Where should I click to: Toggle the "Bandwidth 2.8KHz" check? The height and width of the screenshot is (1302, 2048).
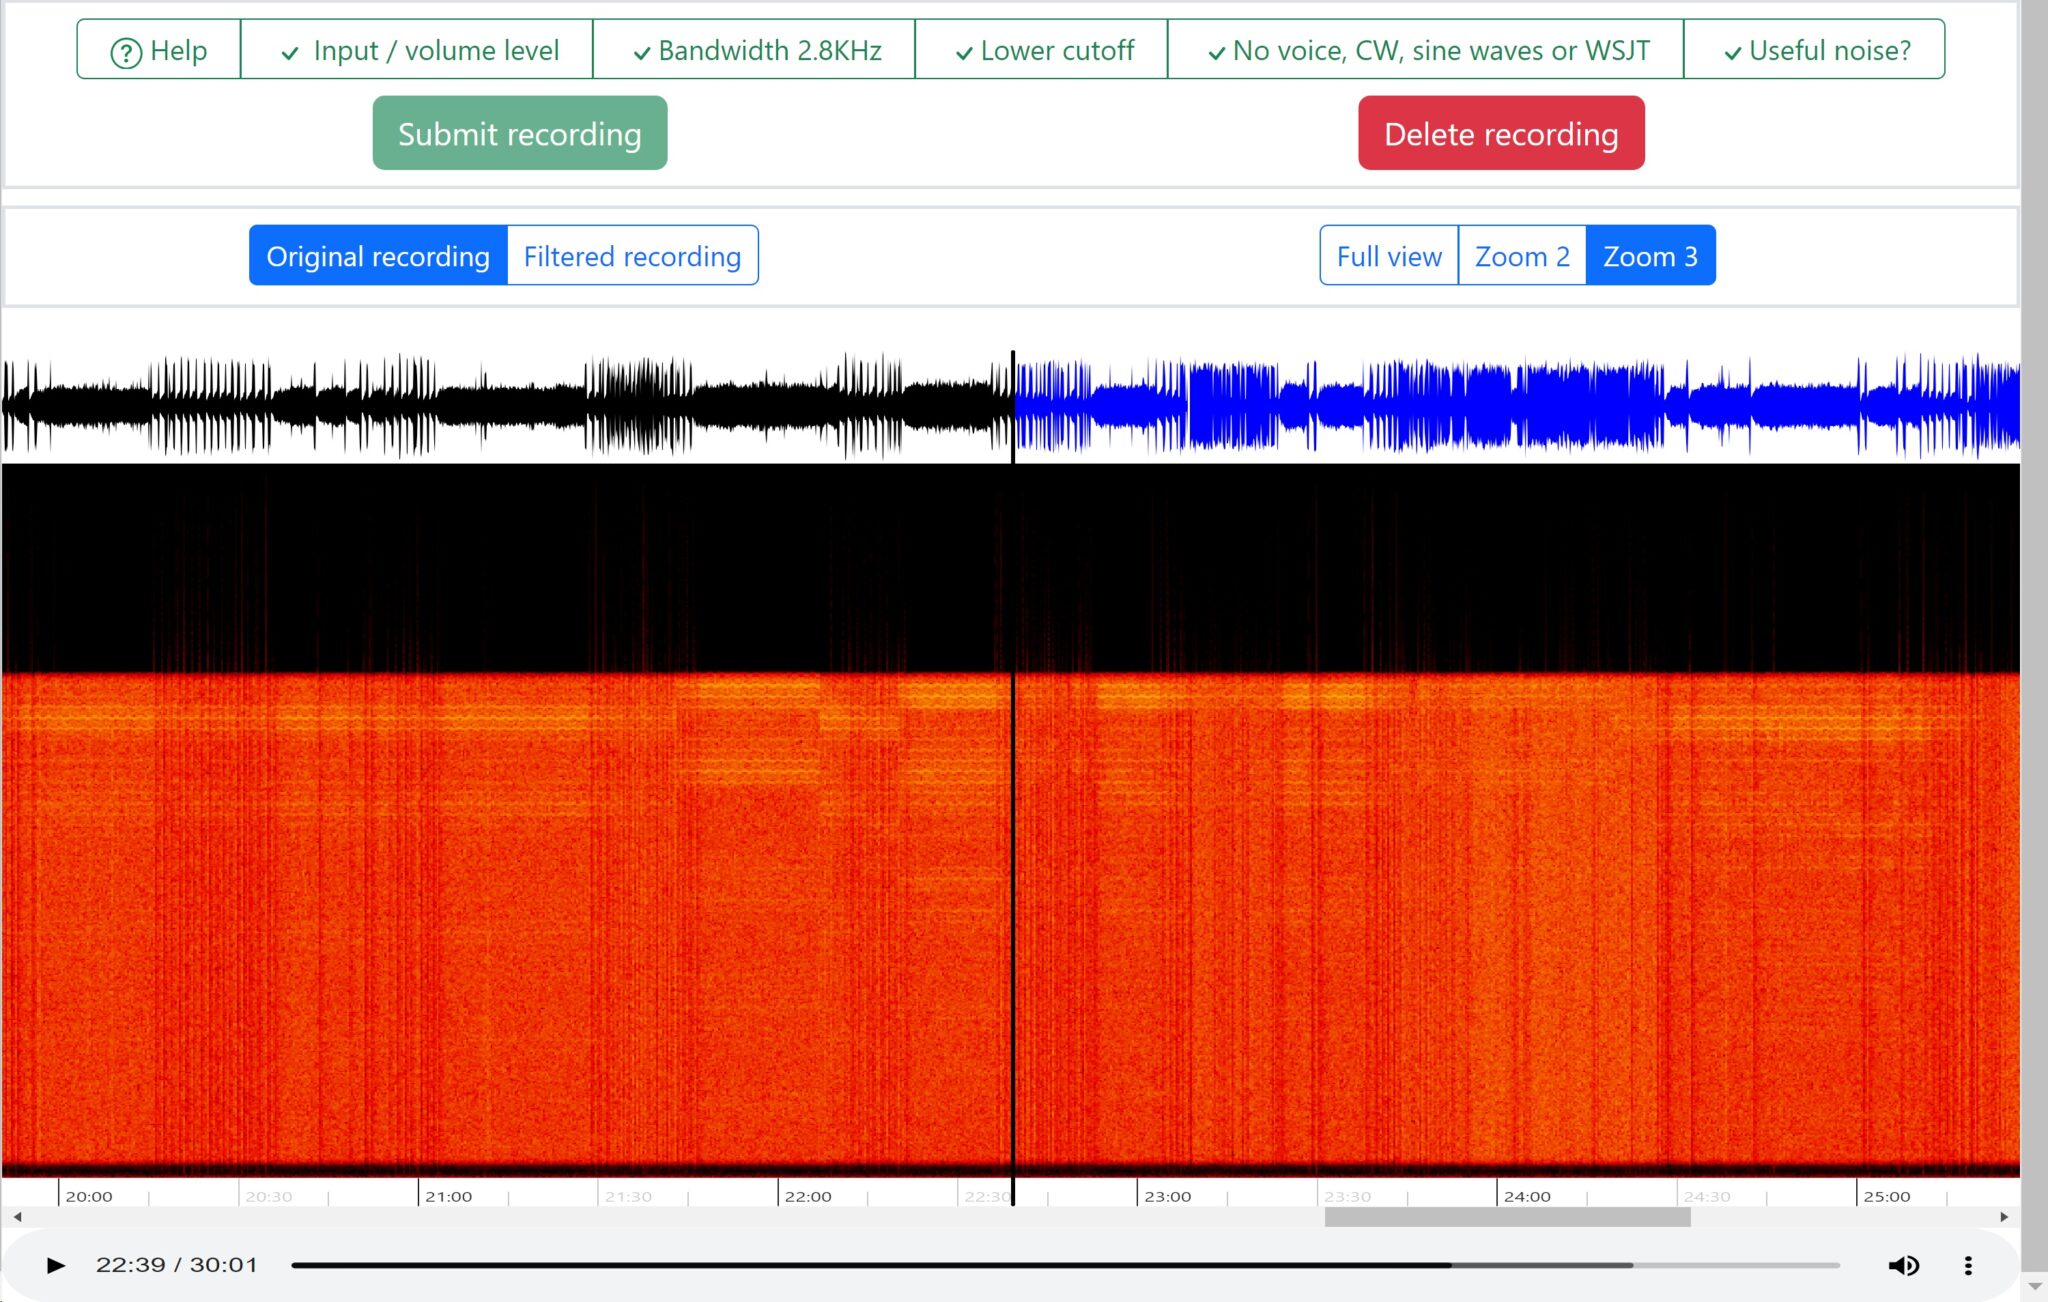click(x=642, y=50)
